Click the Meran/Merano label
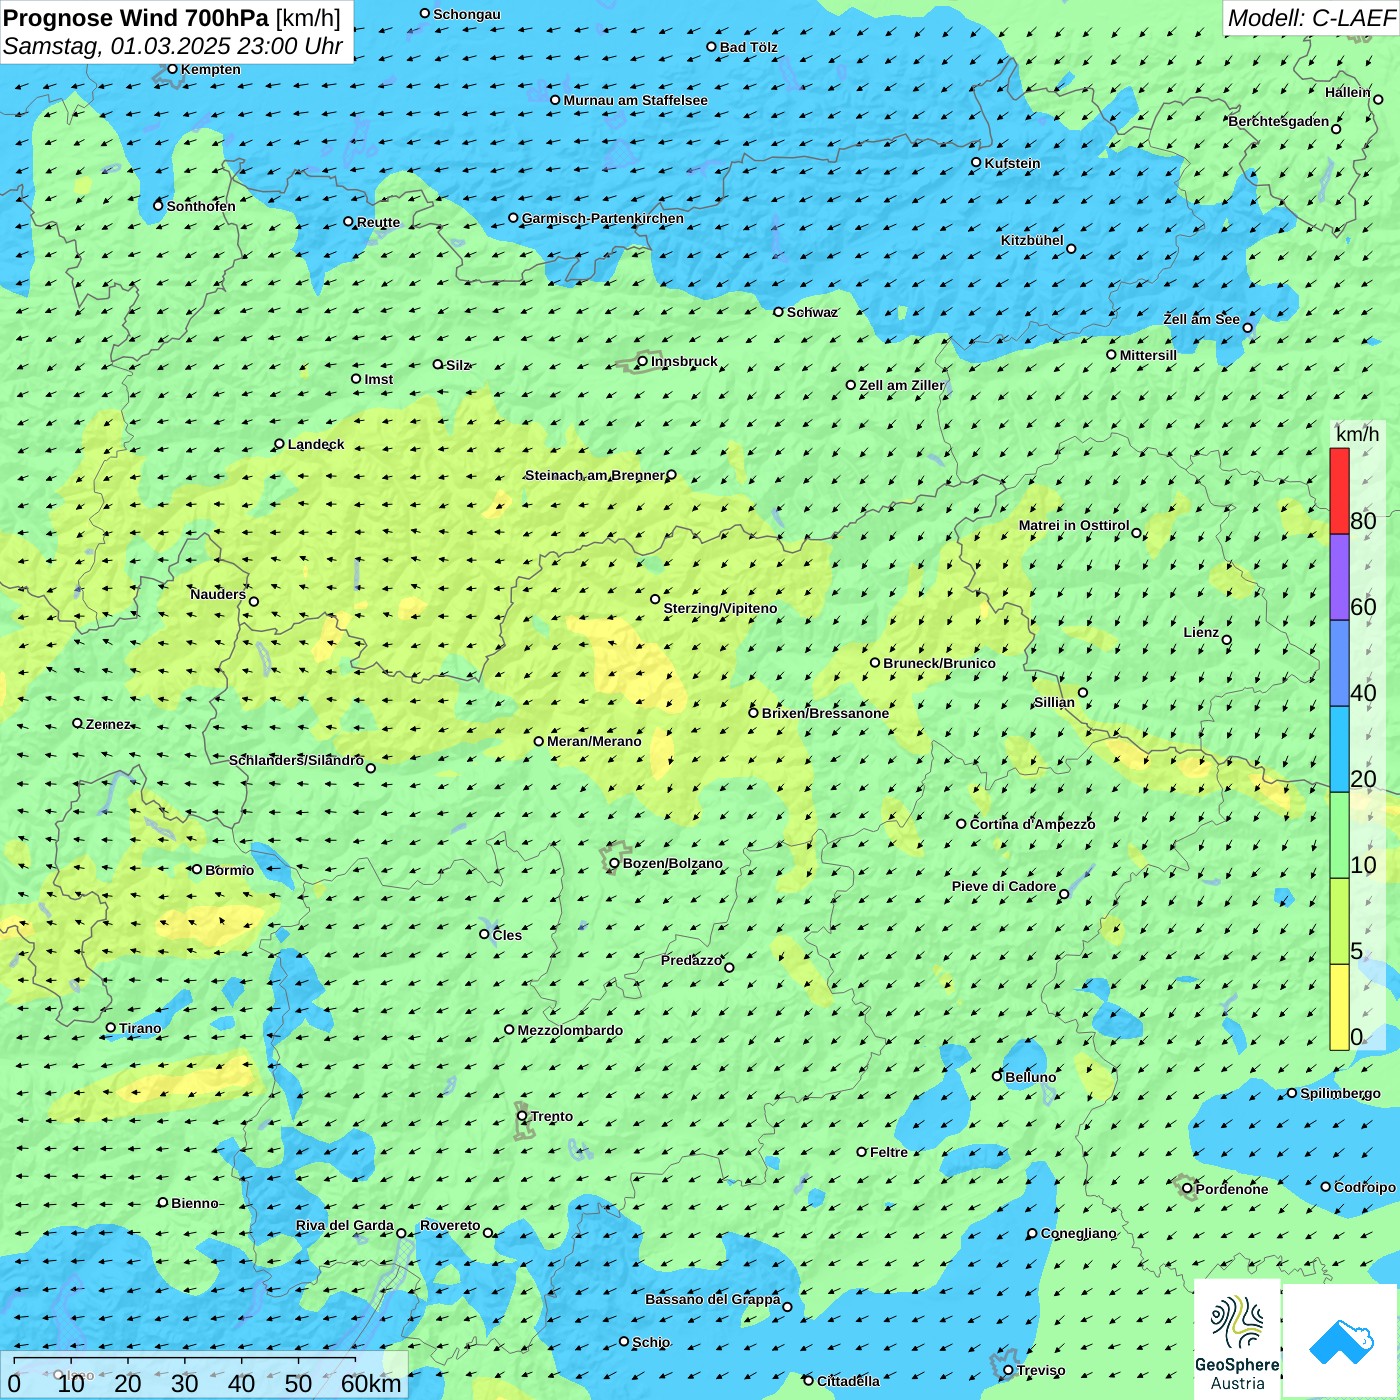 coord(594,741)
